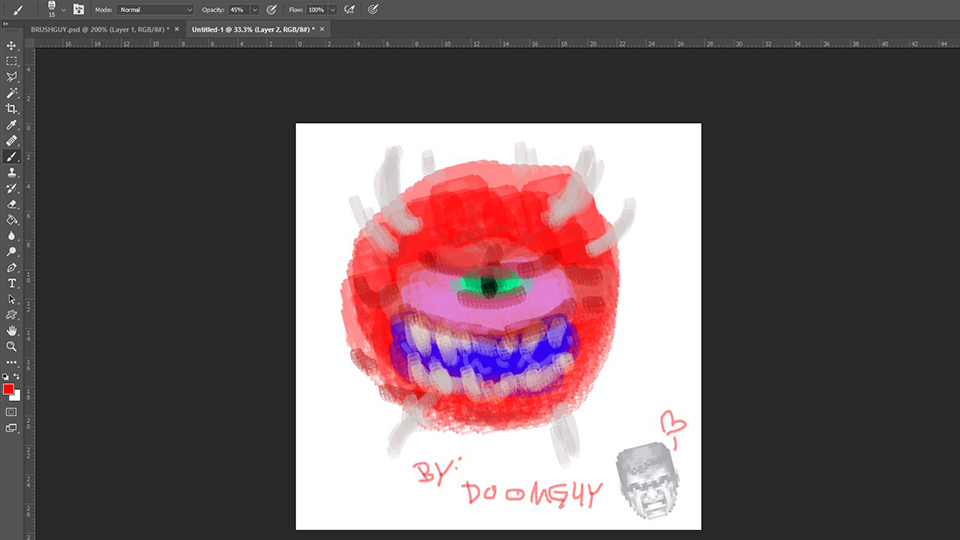Click the Mode label in options bar
This screenshot has width=960, height=540.
click(103, 10)
